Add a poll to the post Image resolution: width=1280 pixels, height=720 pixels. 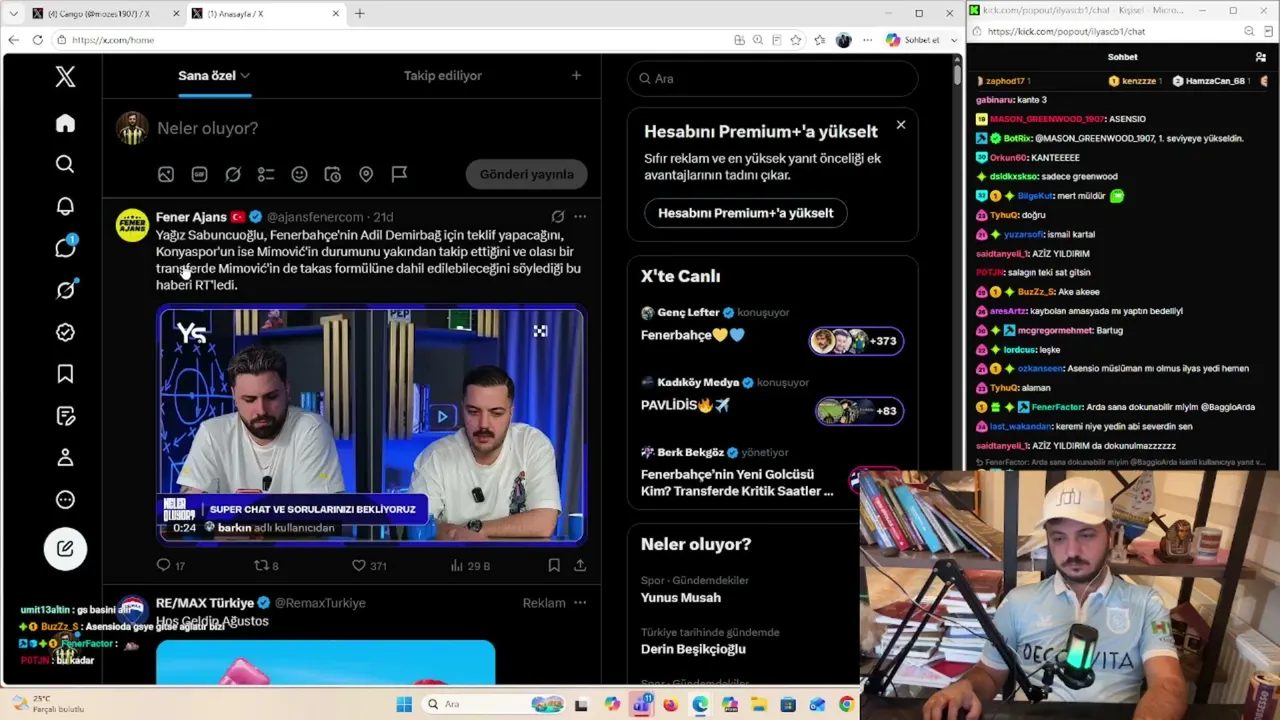(266, 174)
